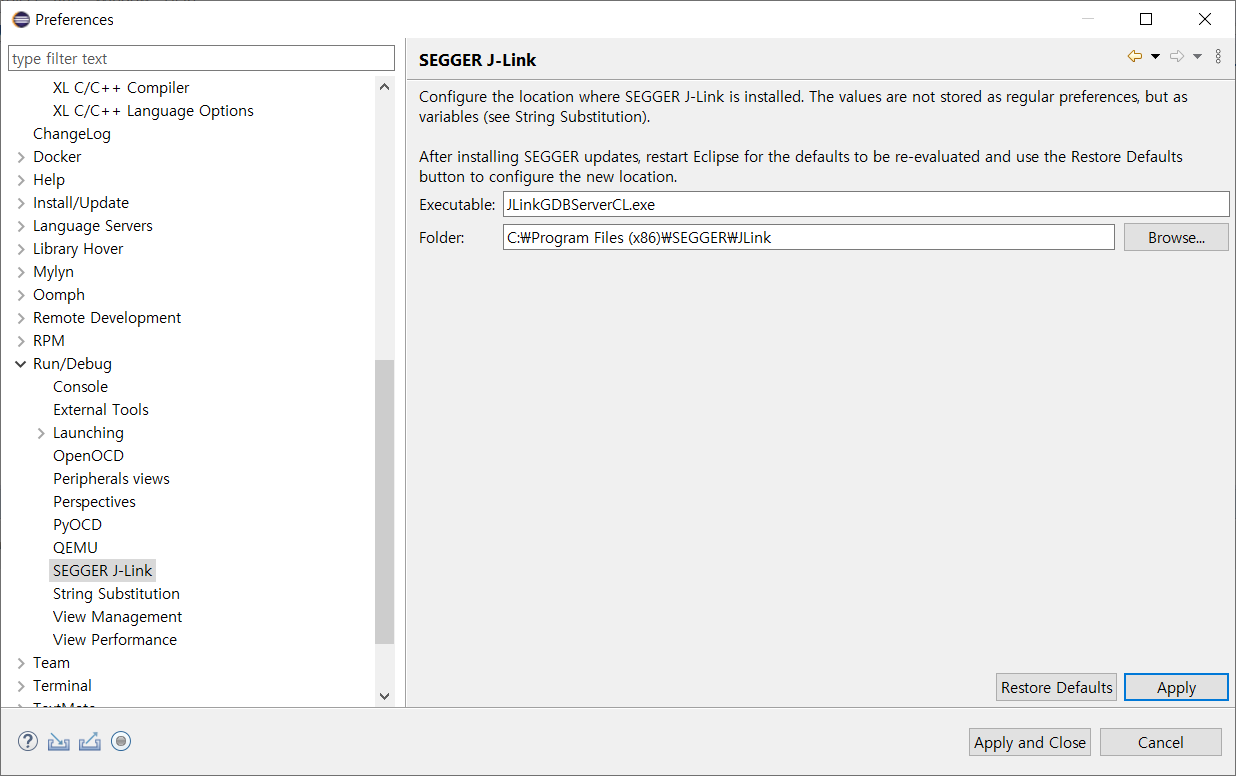
Task: Go back with the yellow arrow
Action: (x=1135, y=56)
